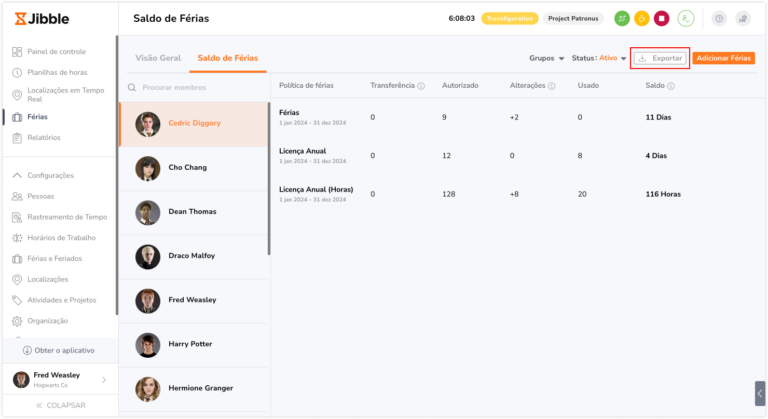Select Cho Chang from member list

click(188, 168)
